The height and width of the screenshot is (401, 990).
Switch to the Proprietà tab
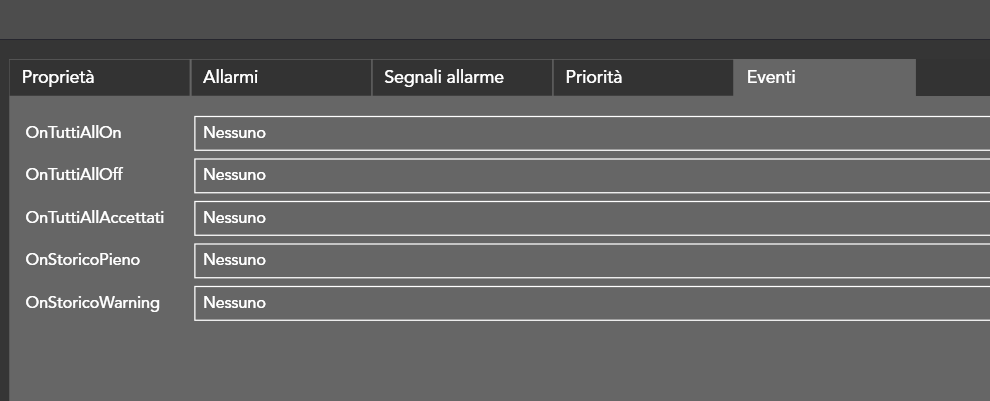tap(100, 78)
